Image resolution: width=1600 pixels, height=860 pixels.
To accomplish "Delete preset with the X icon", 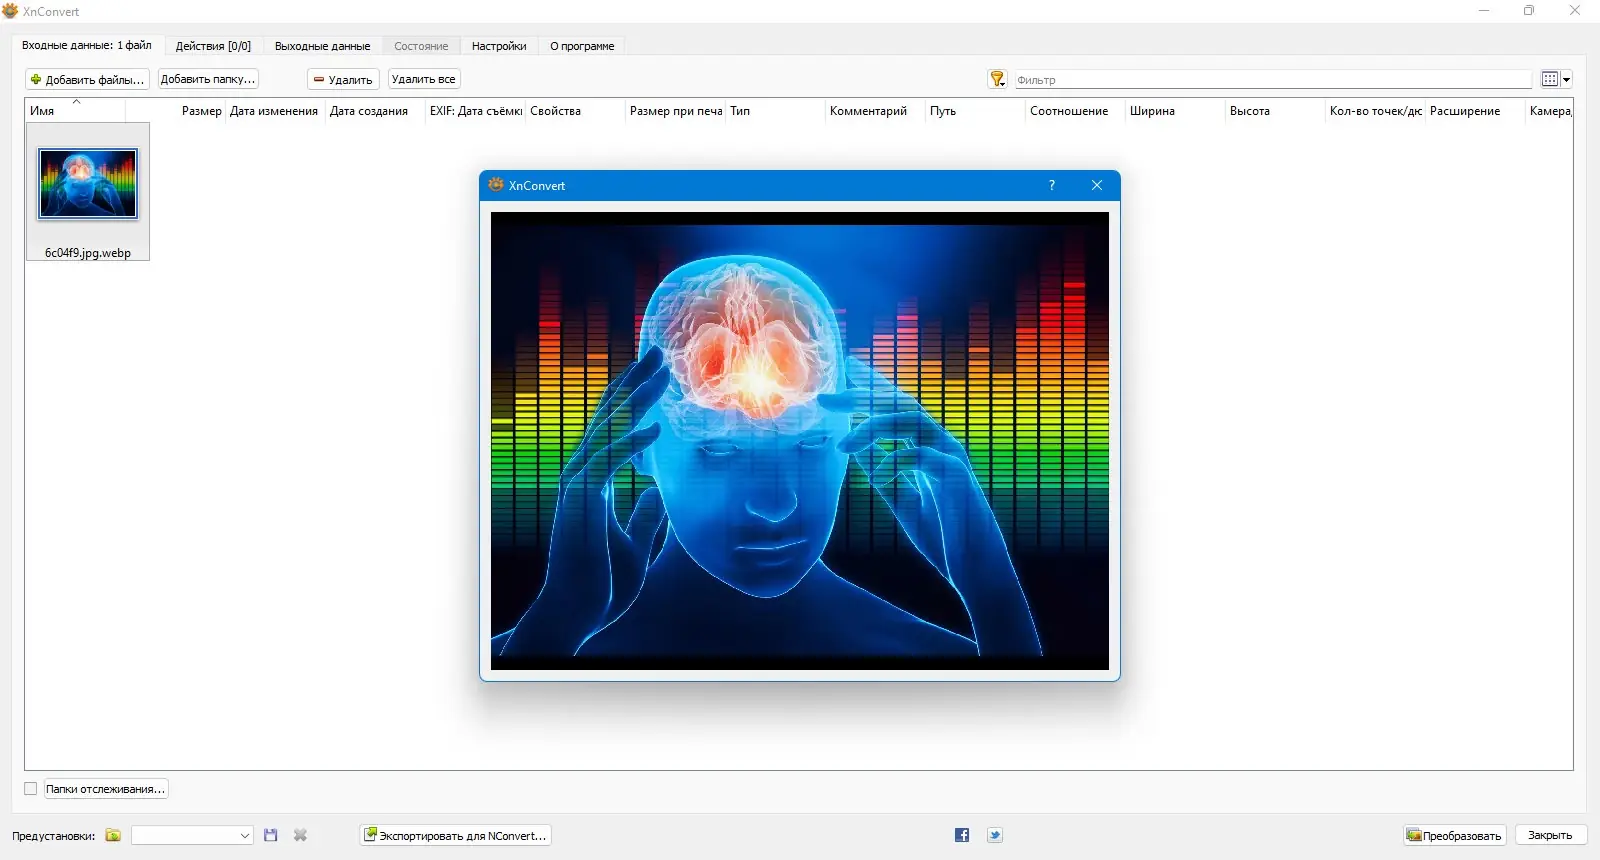I will pyautogui.click(x=300, y=835).
